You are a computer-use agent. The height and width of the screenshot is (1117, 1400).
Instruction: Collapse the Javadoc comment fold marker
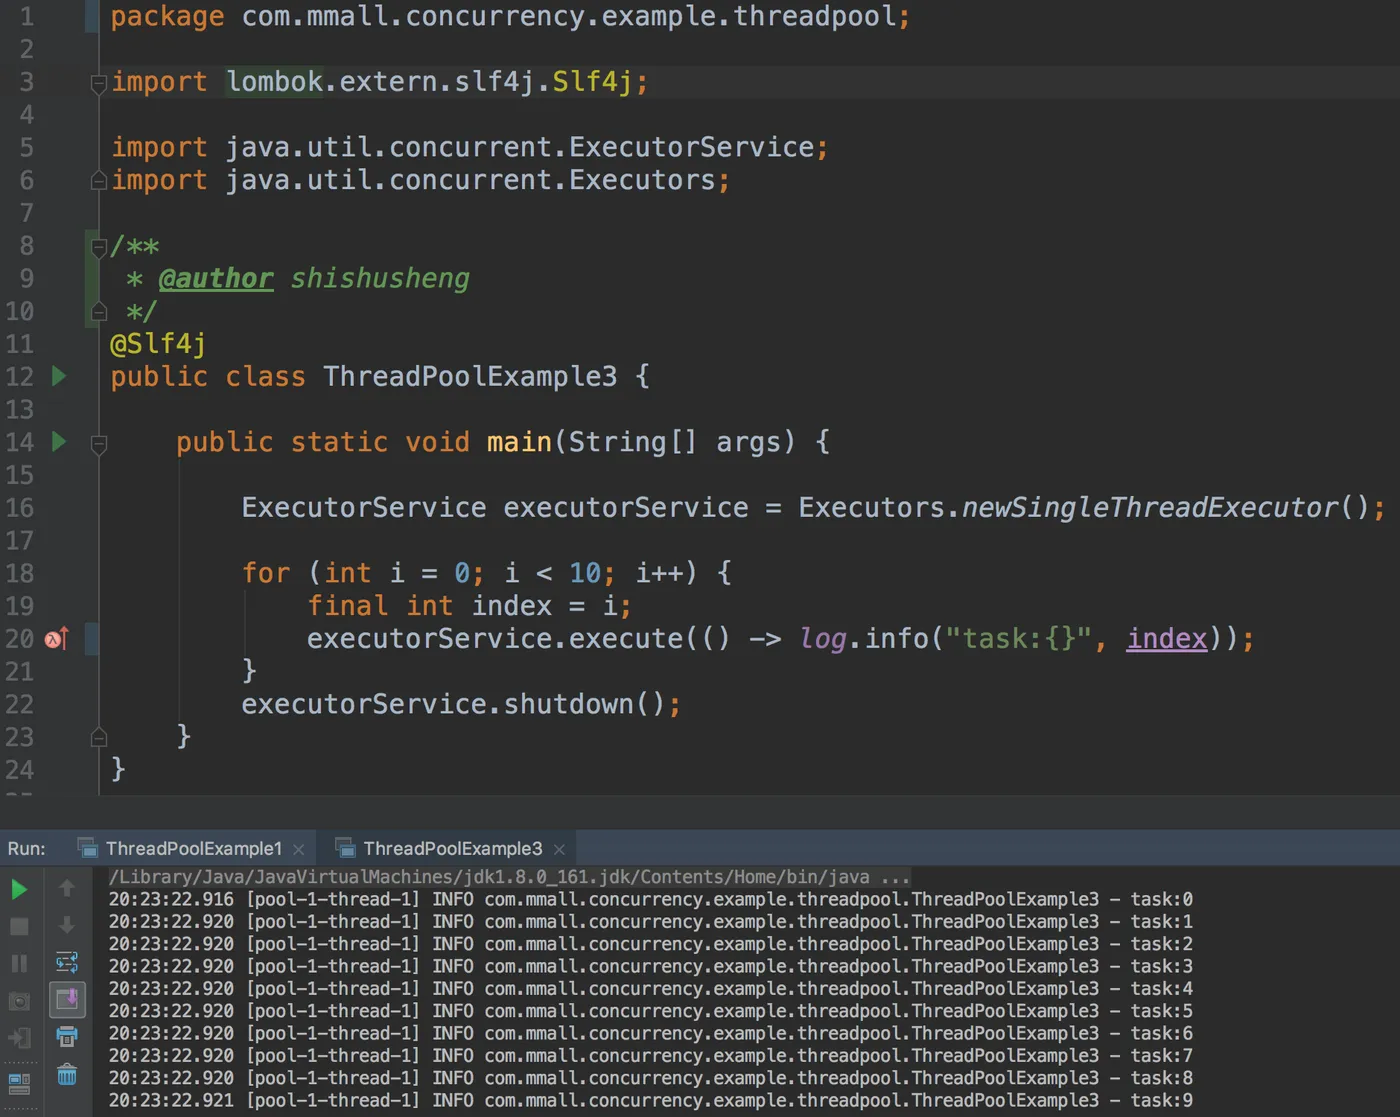[98, 247]
